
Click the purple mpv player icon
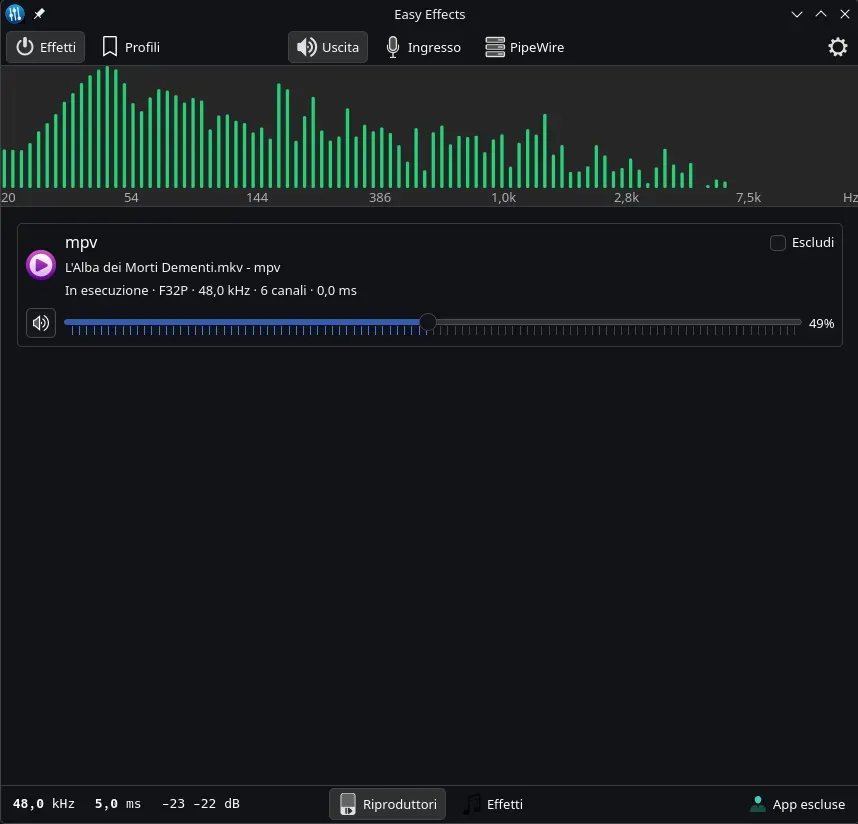coord(41,264)
